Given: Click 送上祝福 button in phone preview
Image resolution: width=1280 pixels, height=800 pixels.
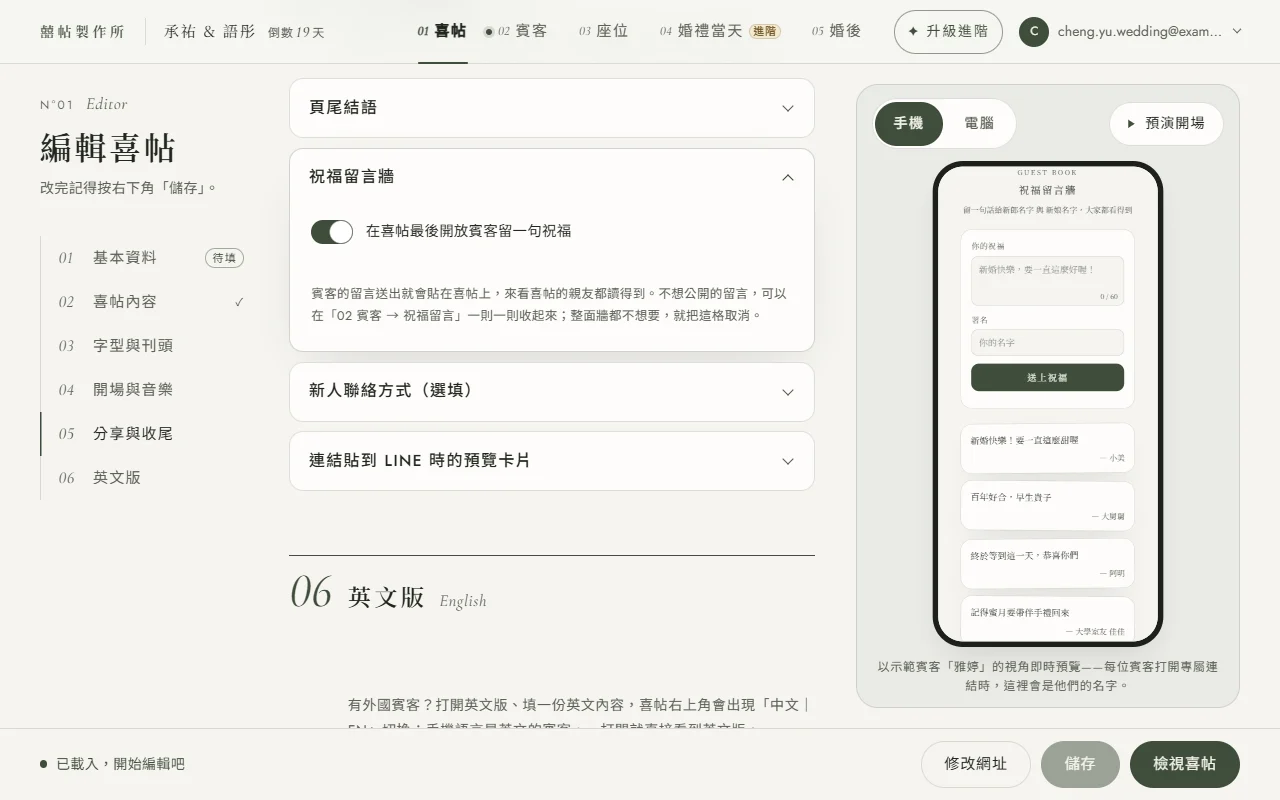Looking at the screenshot, I should (1047, 378).
